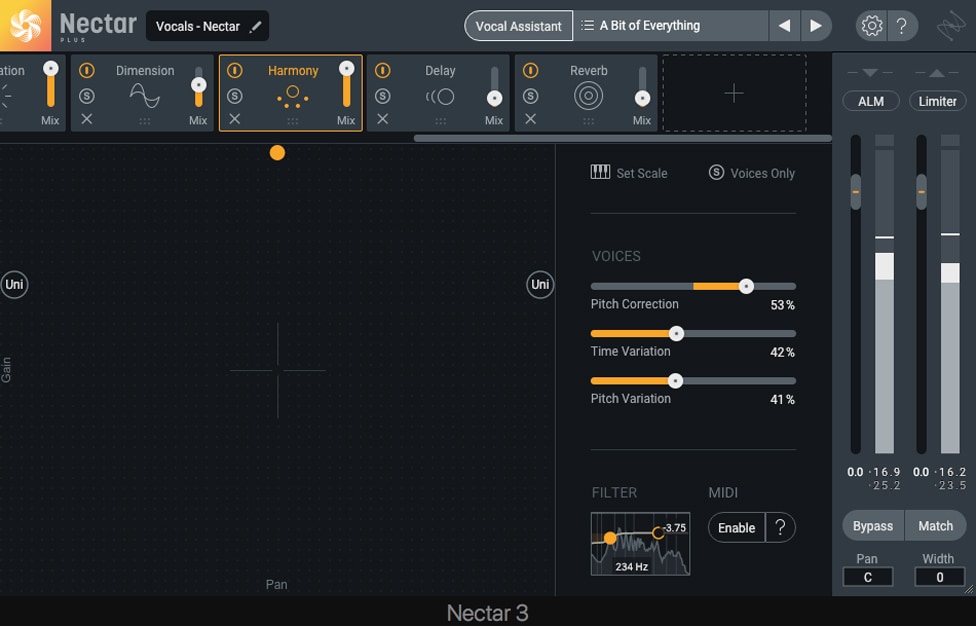Toggle Voices Only solo
Screen dimensions: 976x626
pos(716,172)
